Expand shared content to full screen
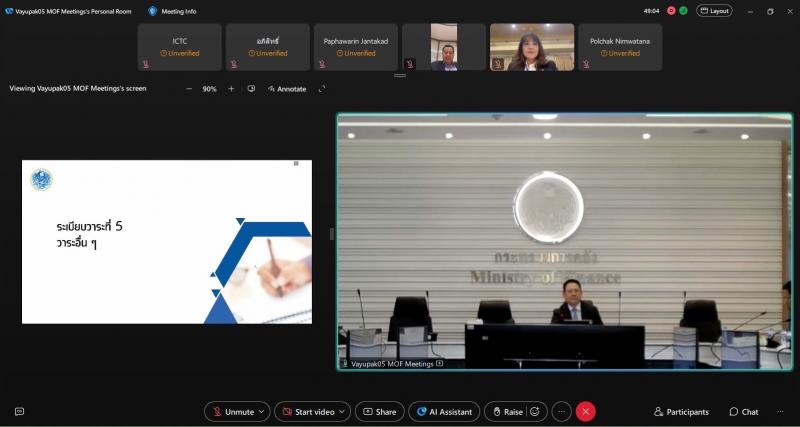Image resolution: width=800 pixels, height=427 pixels. 322,89
